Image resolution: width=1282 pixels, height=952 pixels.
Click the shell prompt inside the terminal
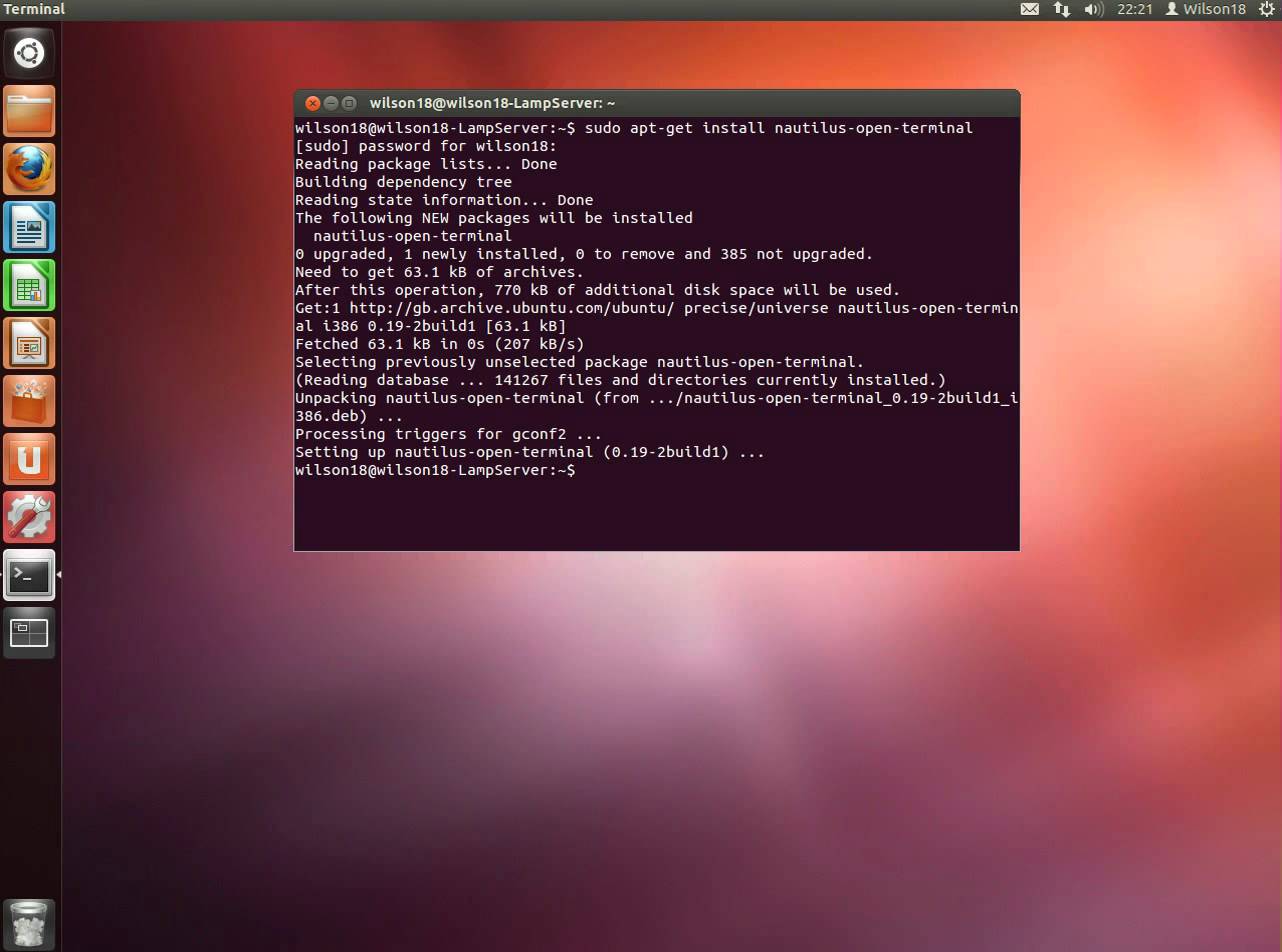tap(435, 470)
